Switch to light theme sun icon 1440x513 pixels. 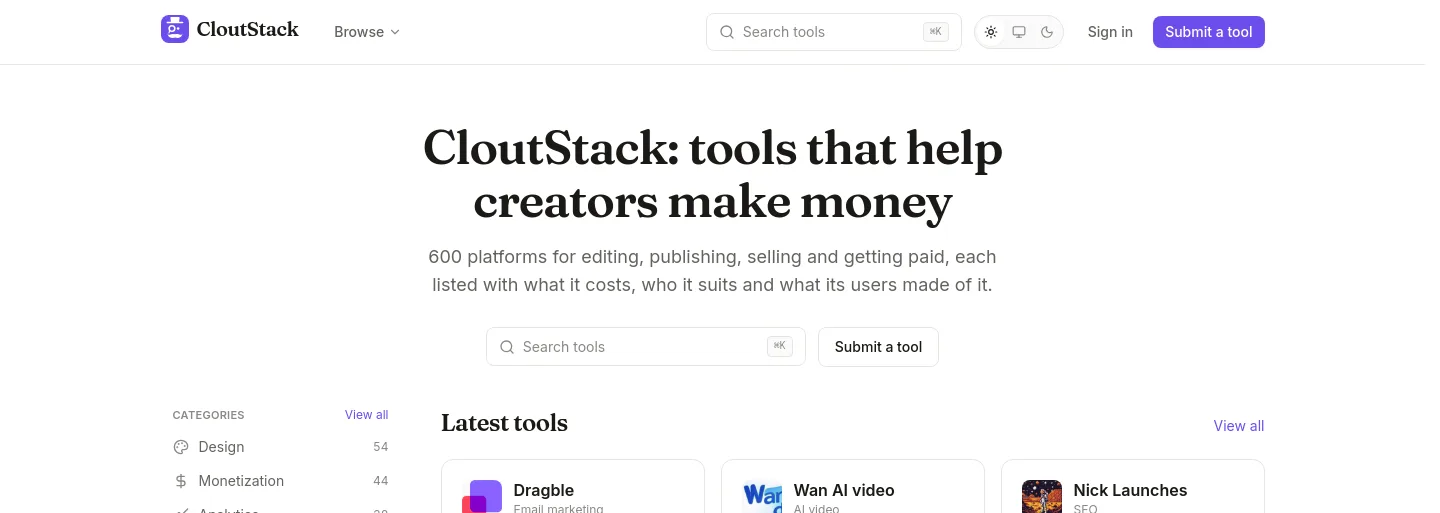click(991, 32)
